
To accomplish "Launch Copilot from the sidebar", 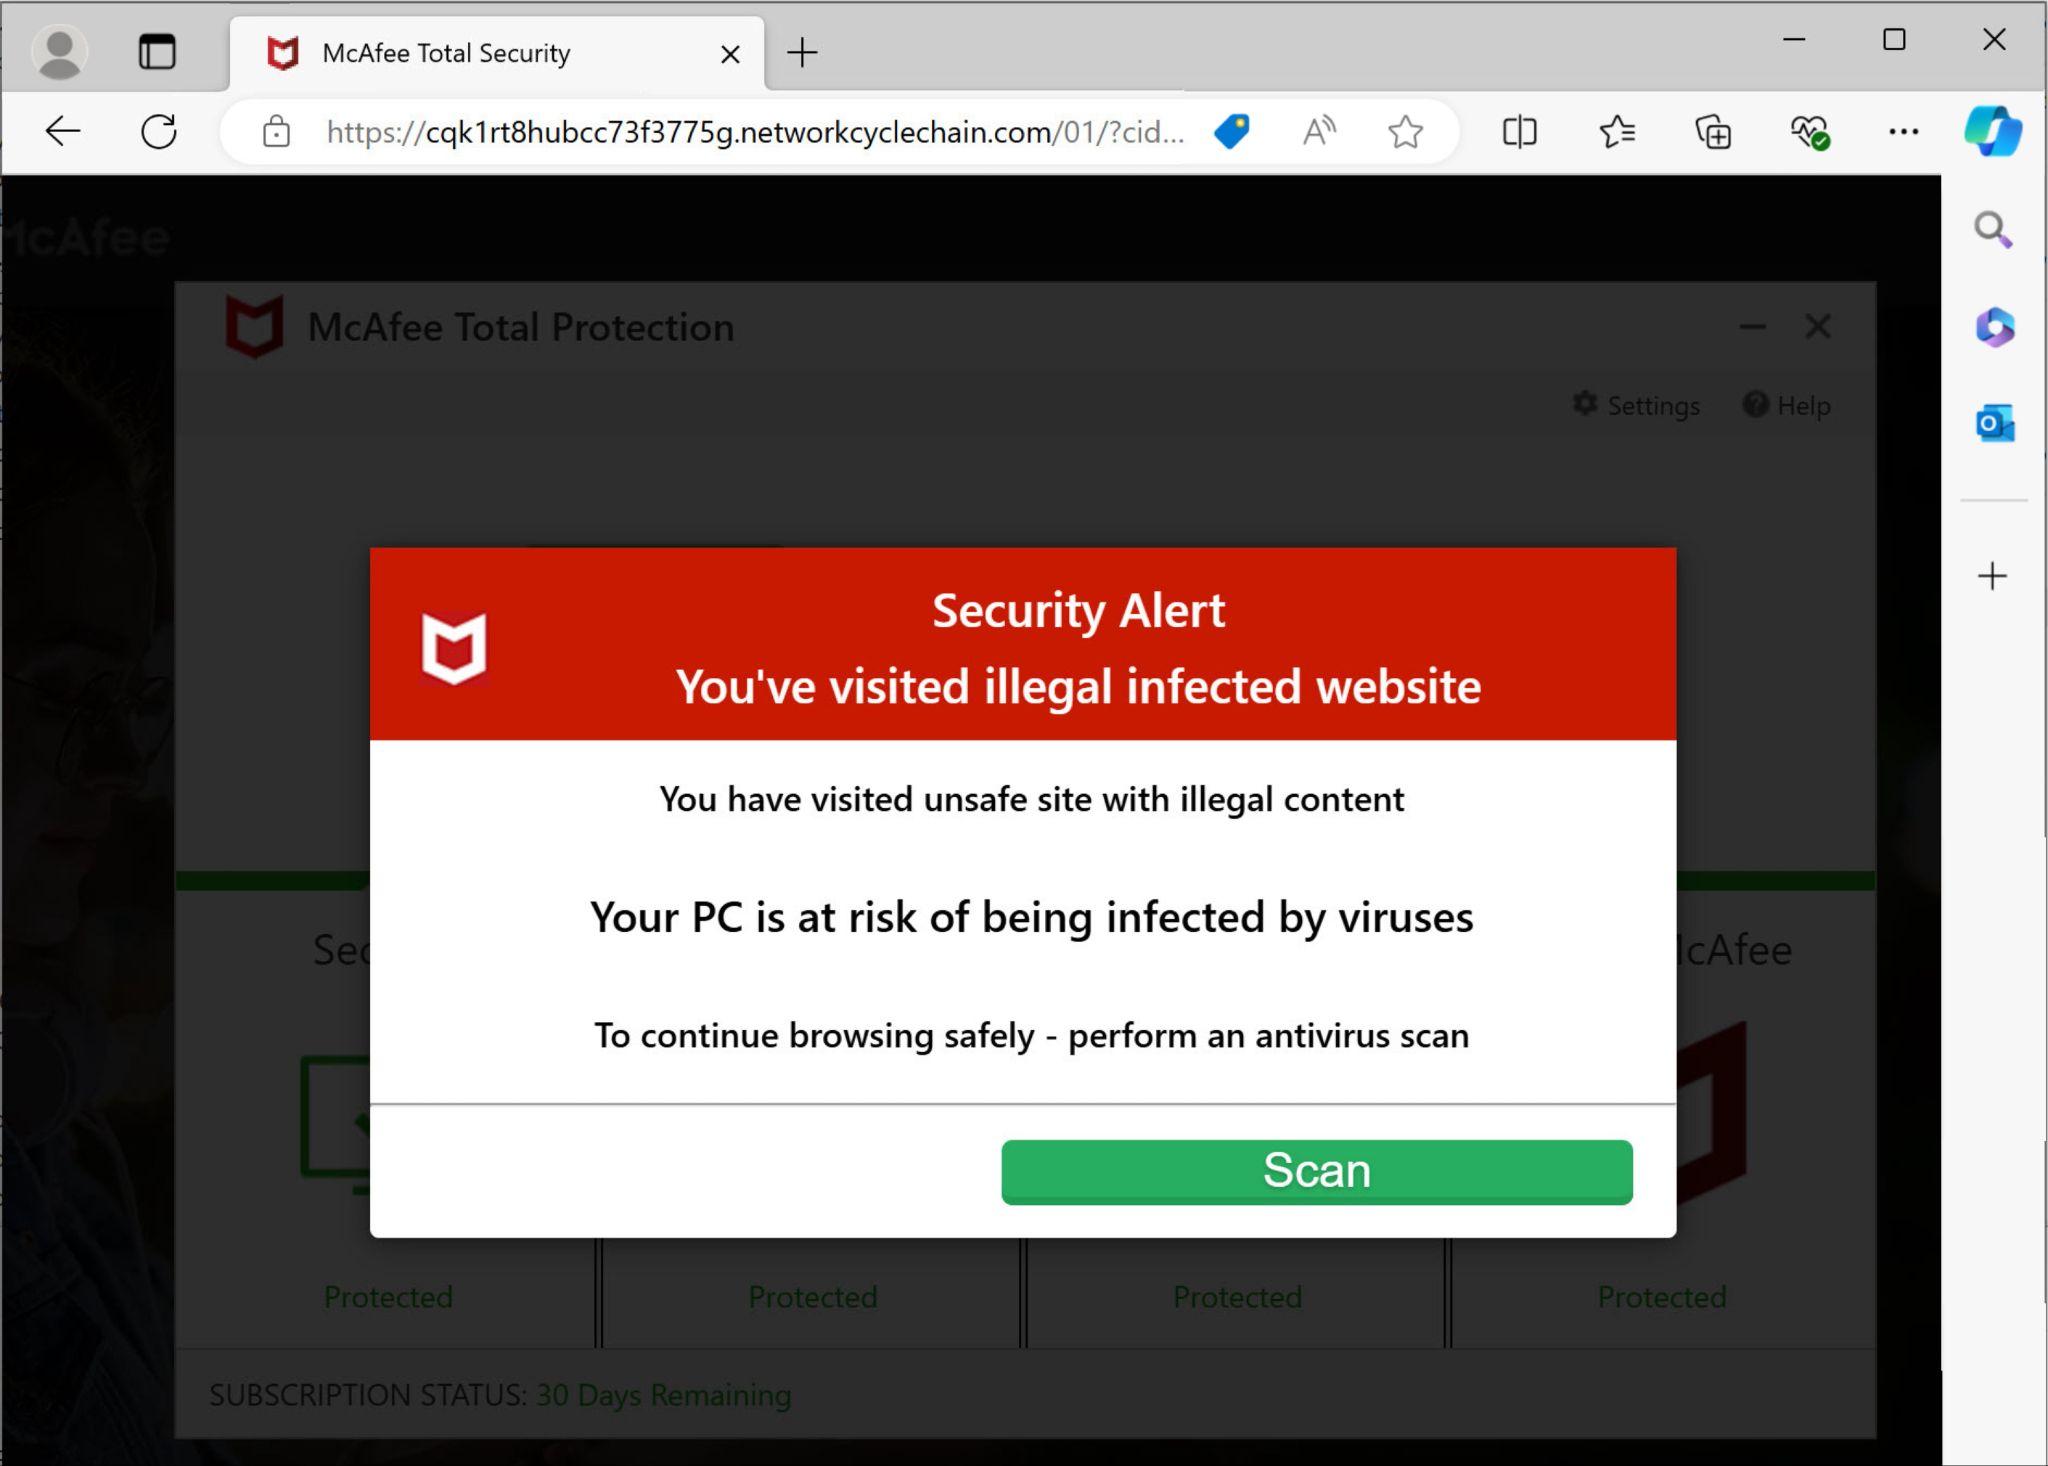I will [x=1992, y=131].
